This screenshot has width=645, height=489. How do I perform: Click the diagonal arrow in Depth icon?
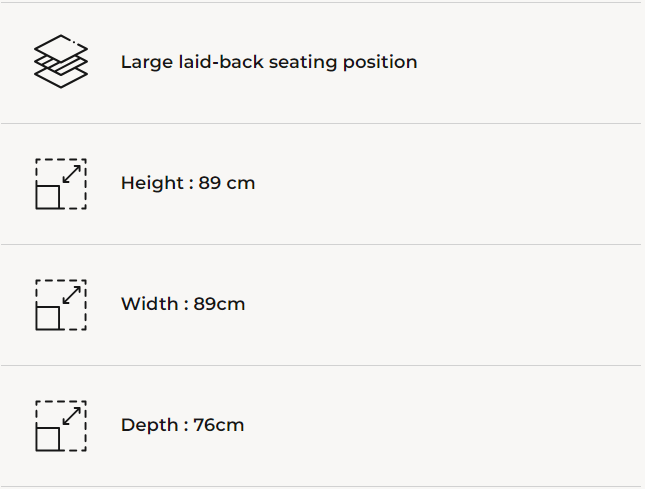[x=71, y=415]
